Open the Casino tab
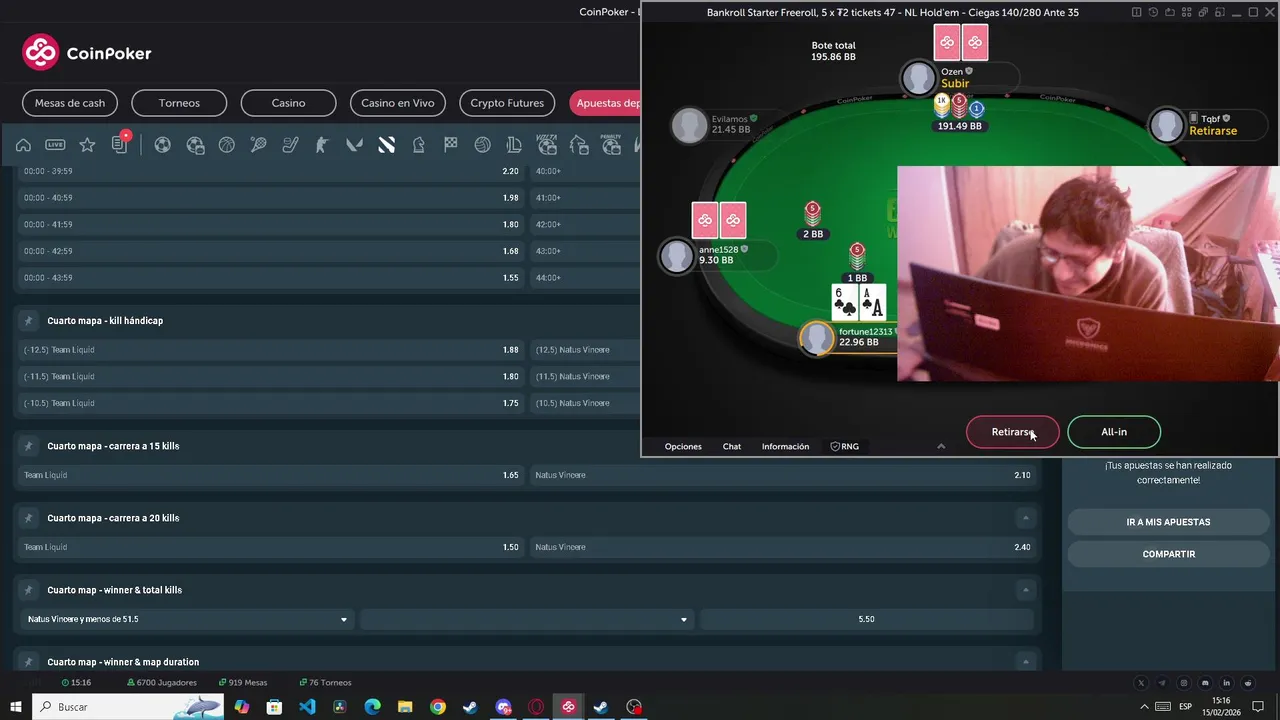 pos(288,103)
